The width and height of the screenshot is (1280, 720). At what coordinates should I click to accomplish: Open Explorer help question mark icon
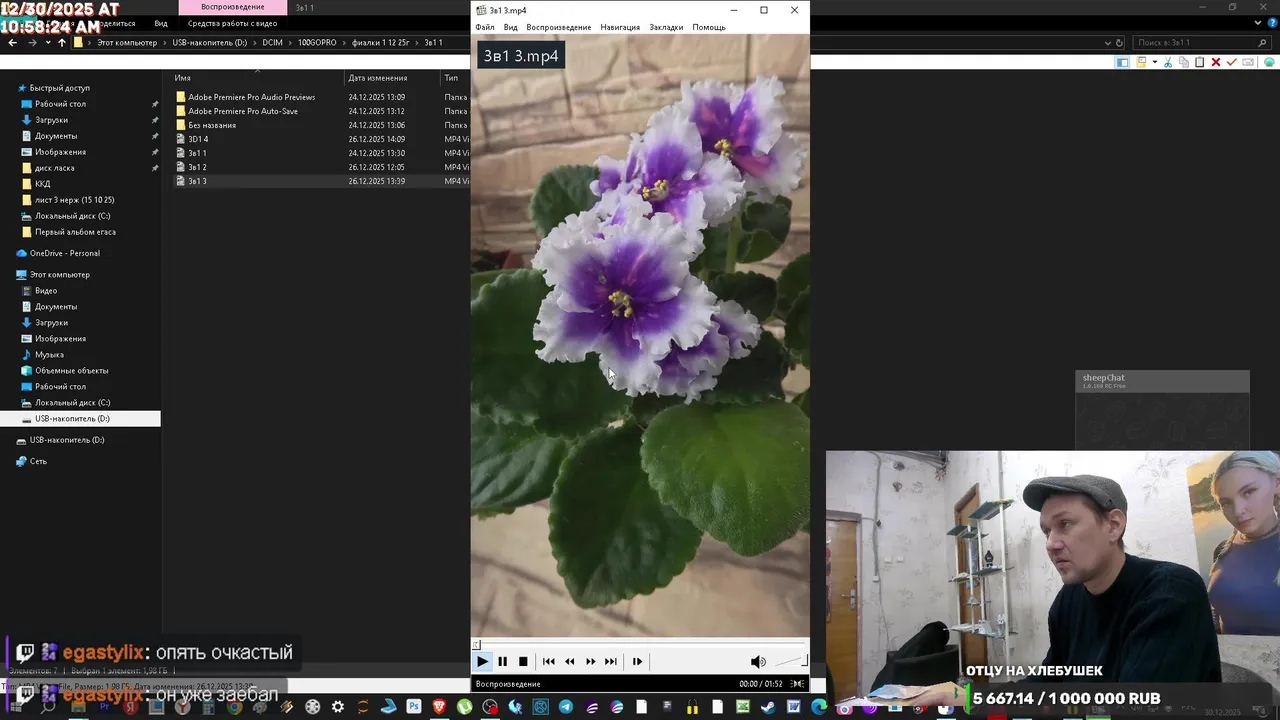pyautogui.click(x=1271, y=22)
